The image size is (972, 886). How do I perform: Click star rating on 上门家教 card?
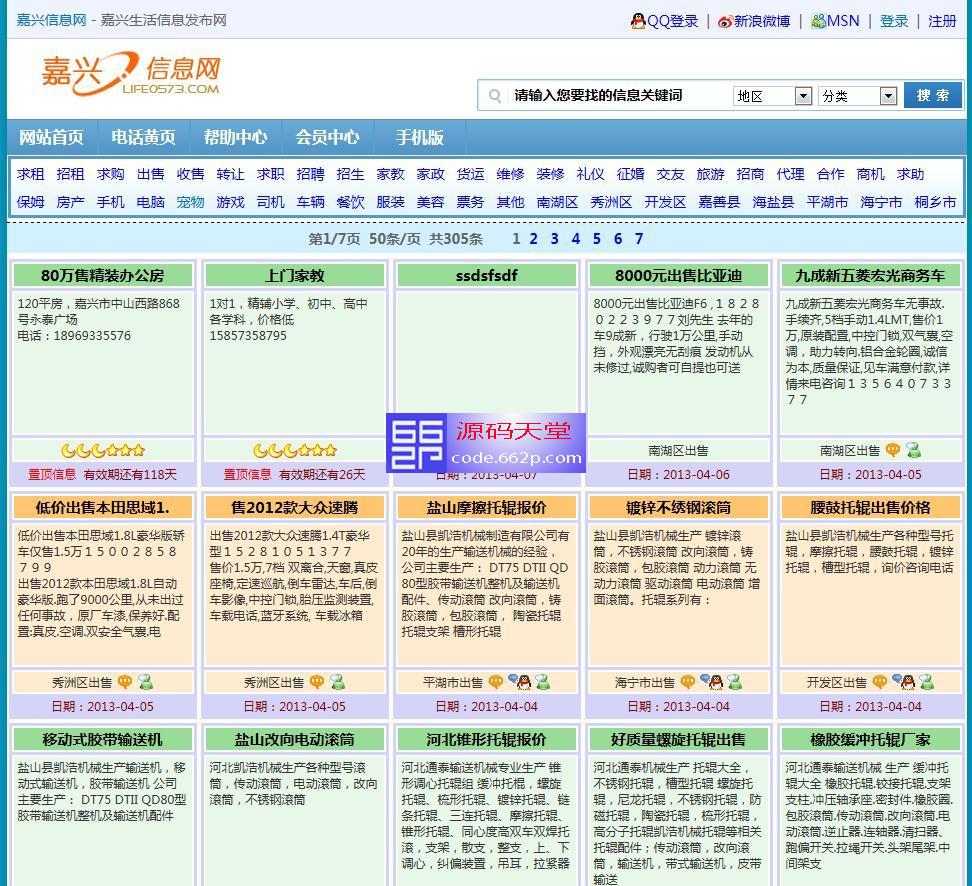click(295, 450)
